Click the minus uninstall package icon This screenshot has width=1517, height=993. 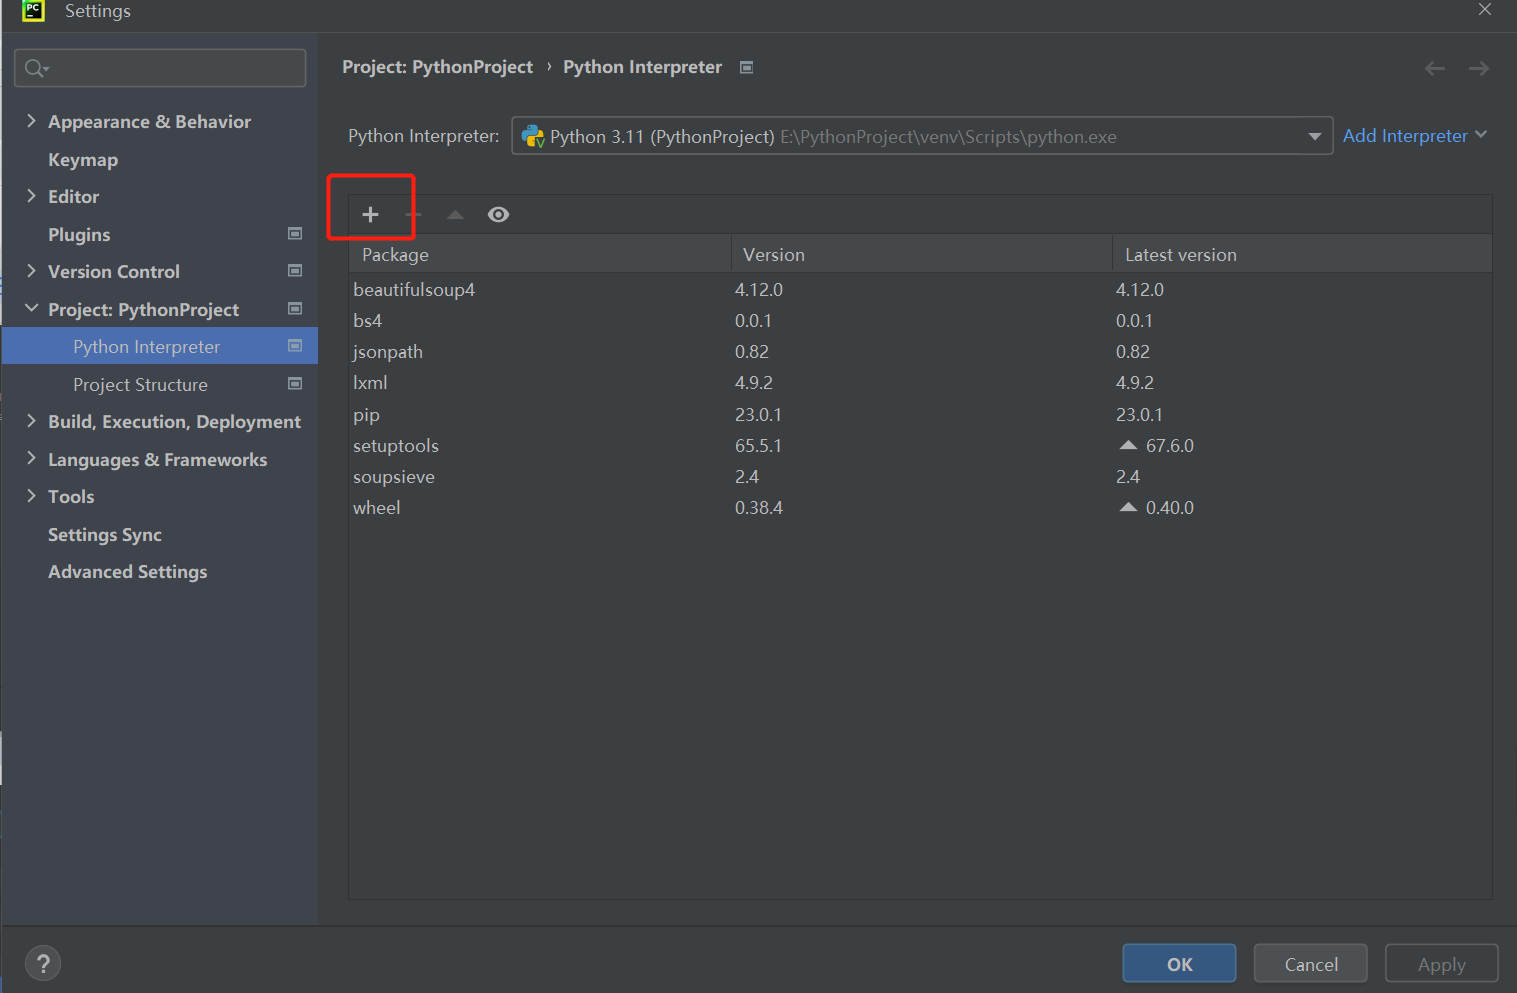pos(413,214)
